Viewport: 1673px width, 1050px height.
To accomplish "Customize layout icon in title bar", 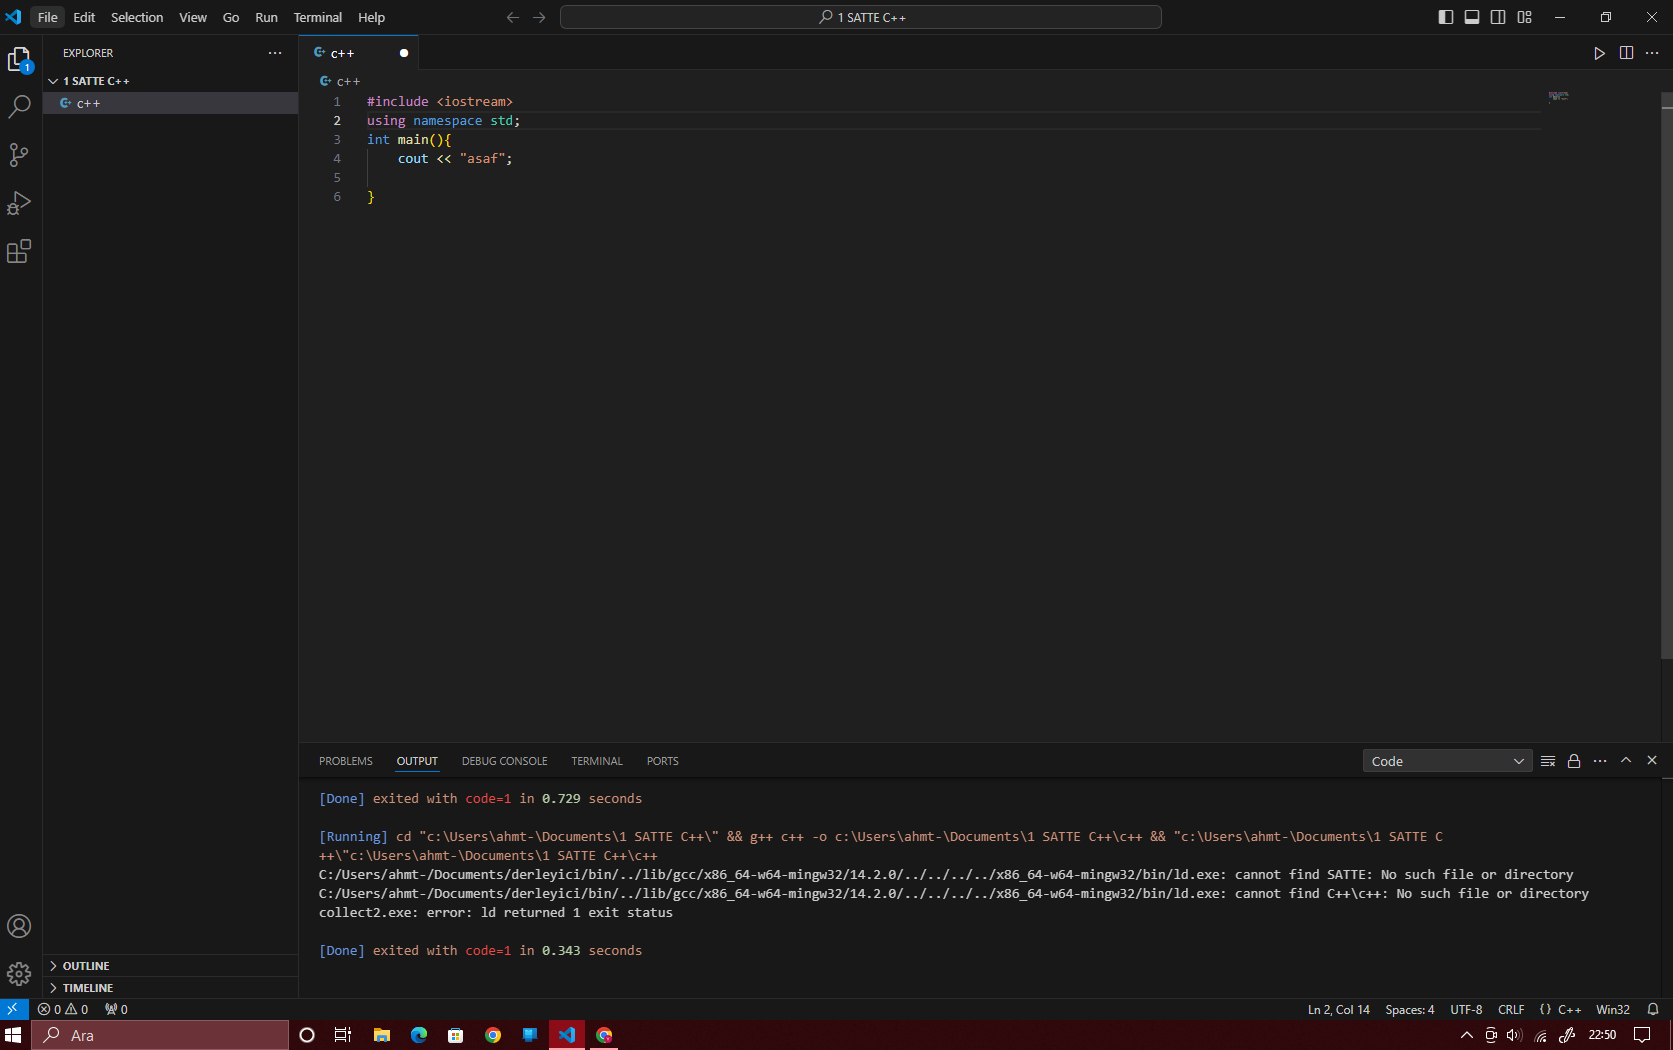I will pyautogui.click(x=1524, y=17).
